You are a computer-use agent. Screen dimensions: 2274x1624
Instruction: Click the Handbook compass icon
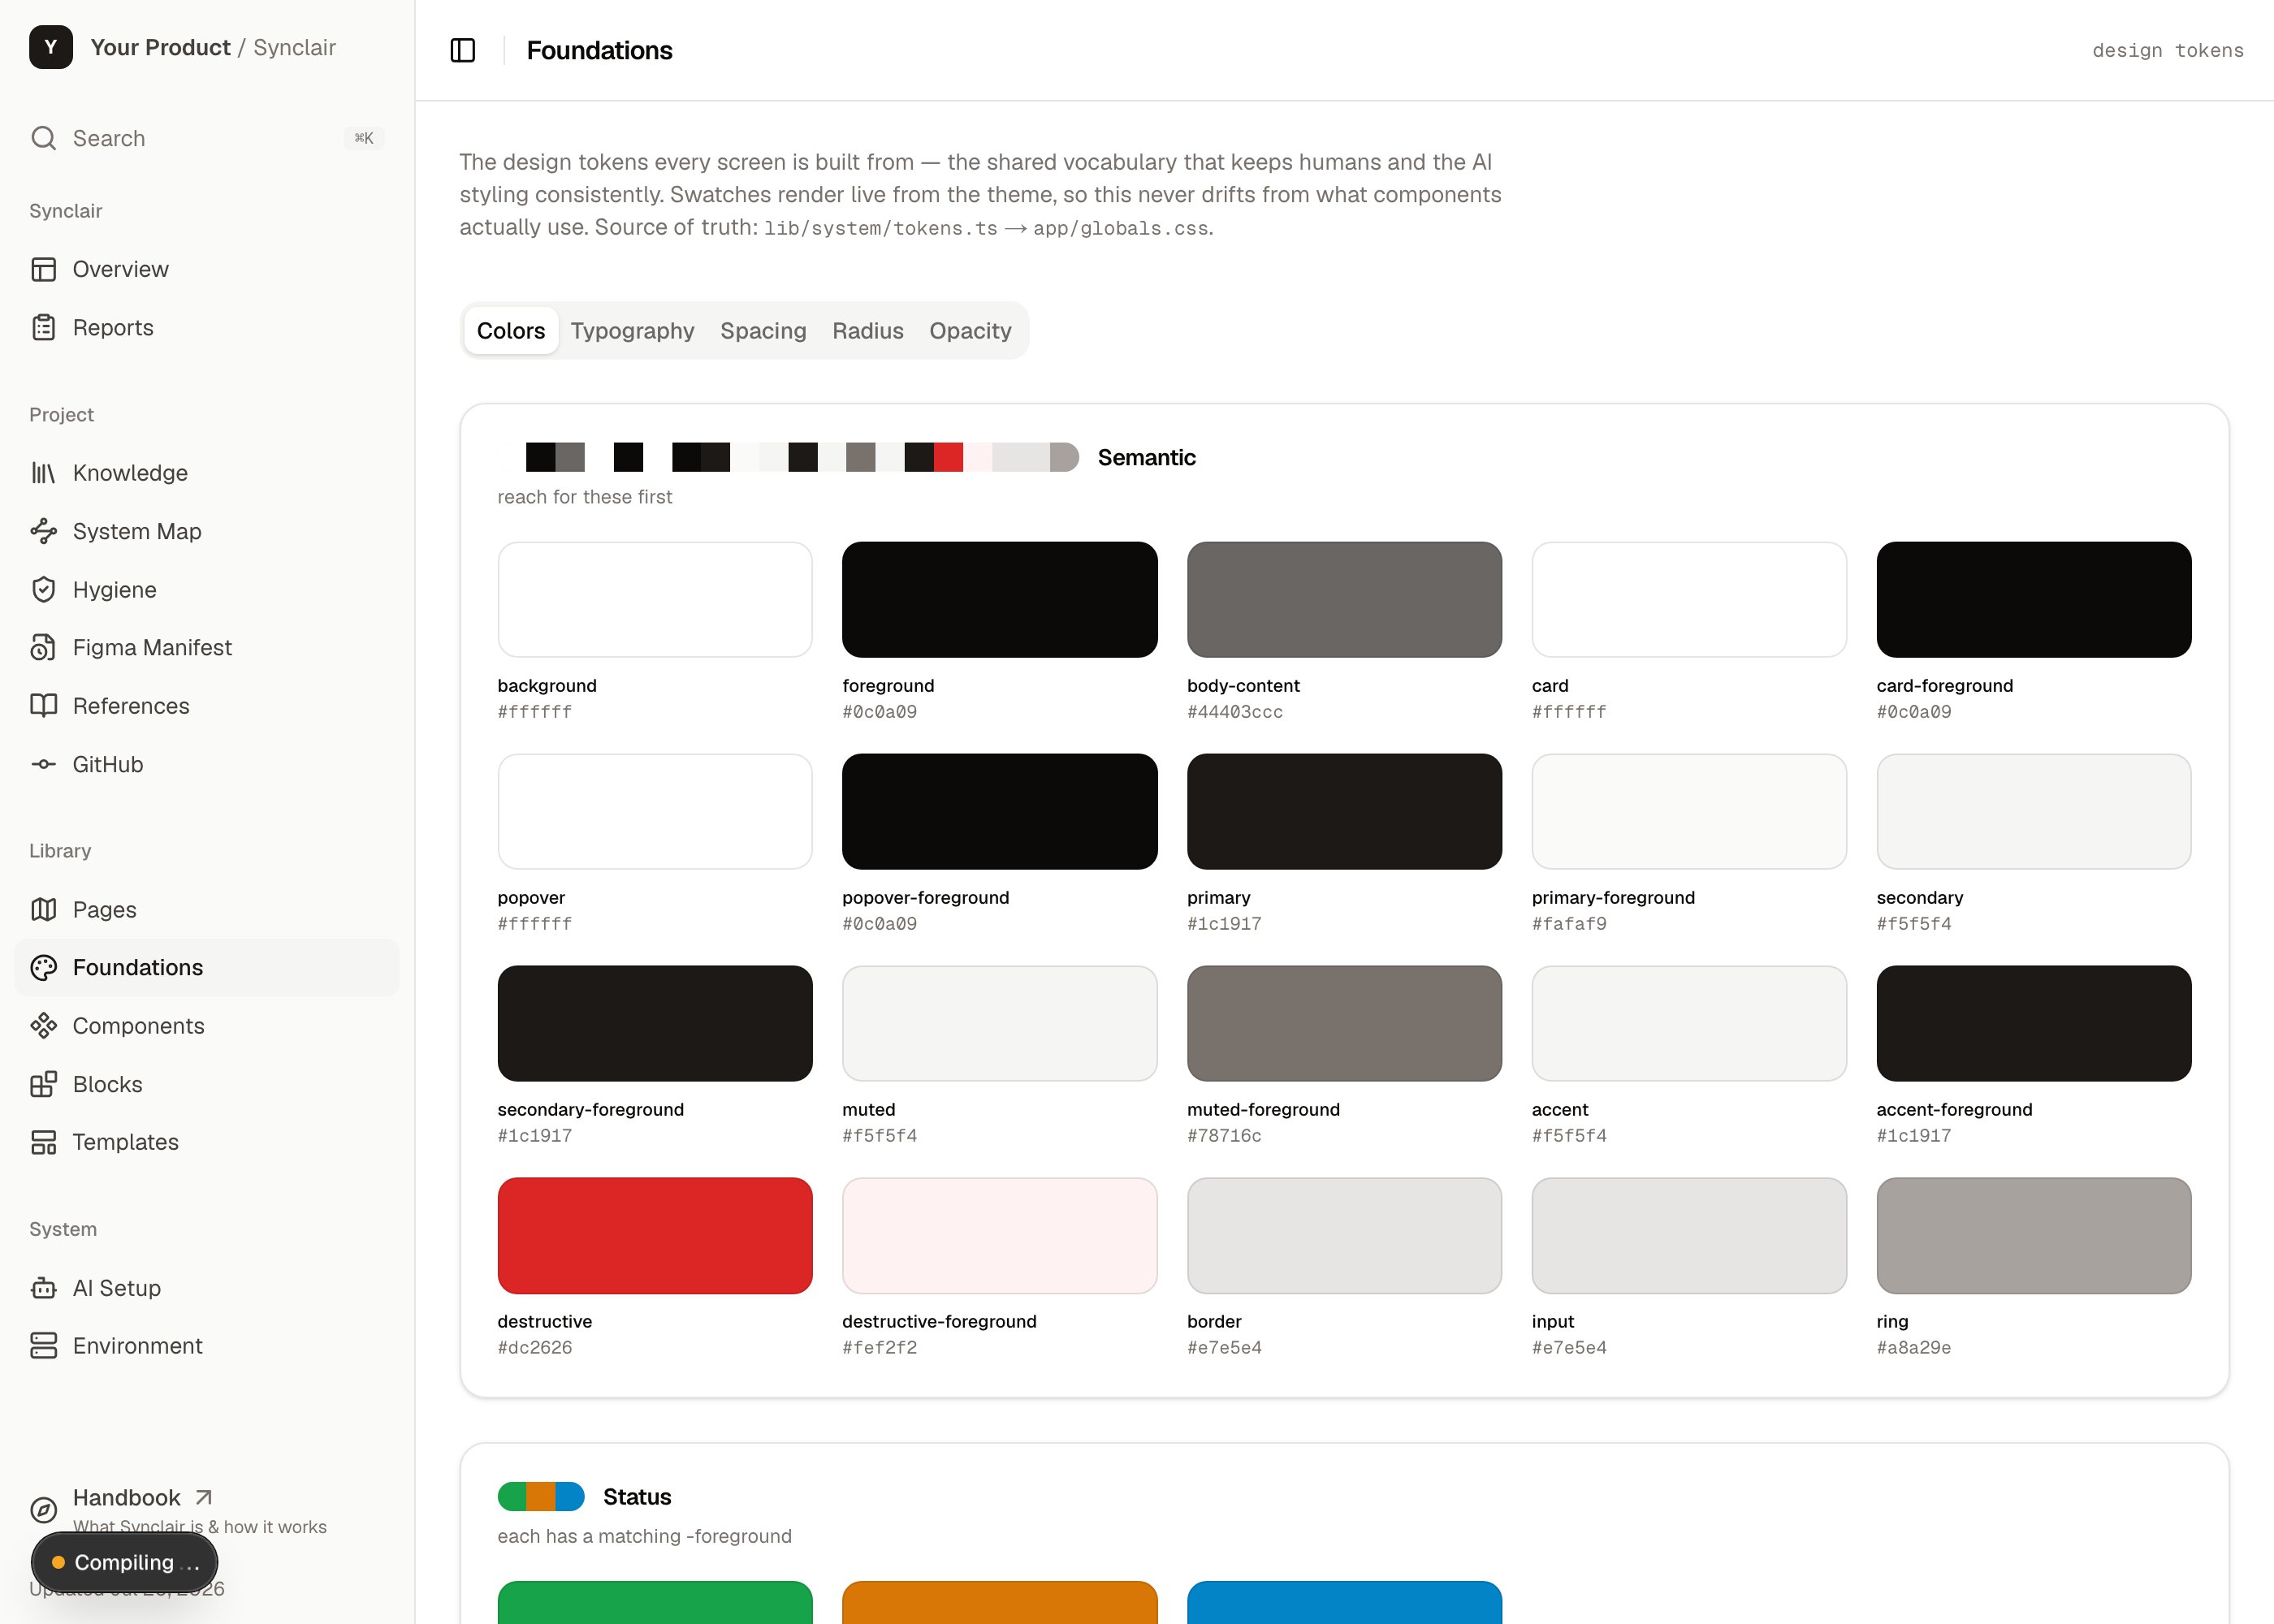[44, 1510]
